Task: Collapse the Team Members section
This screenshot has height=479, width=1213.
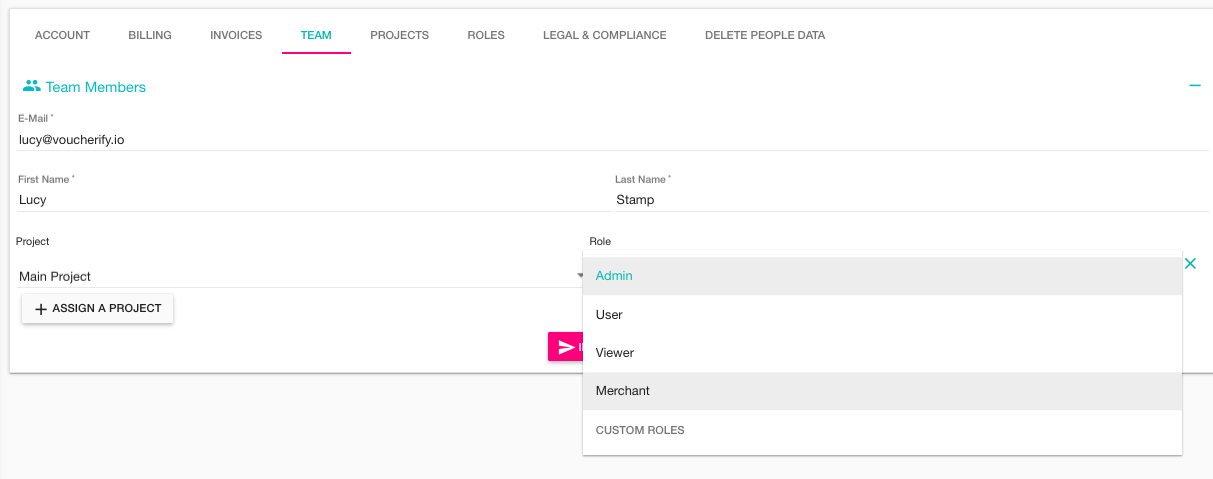Action: point(1194,86)
